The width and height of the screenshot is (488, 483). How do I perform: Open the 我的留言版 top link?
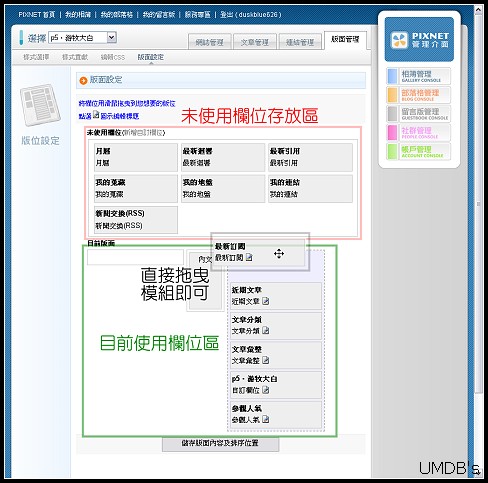pyautogui.click(x=159, y=15)
